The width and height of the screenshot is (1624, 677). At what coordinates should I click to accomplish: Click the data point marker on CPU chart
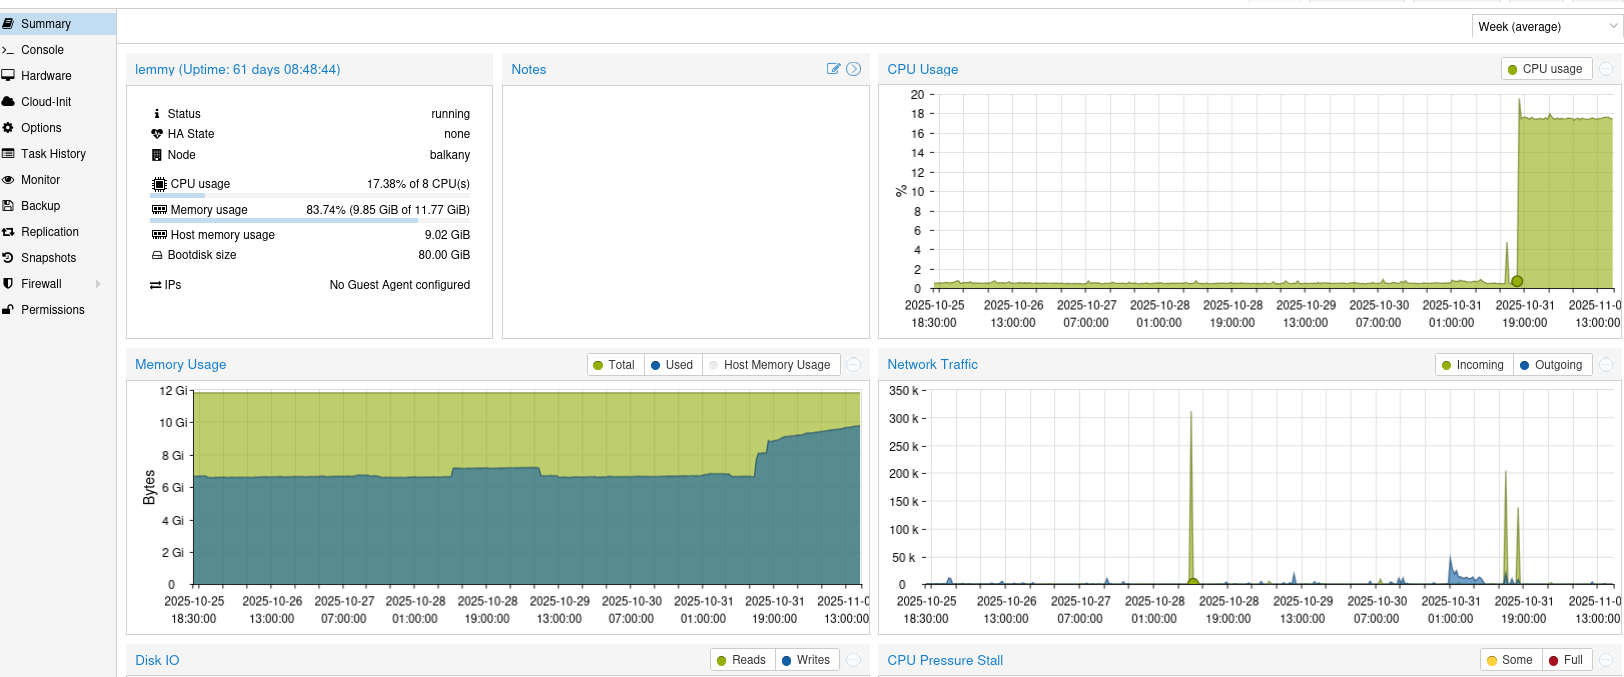click(1517, 282)
